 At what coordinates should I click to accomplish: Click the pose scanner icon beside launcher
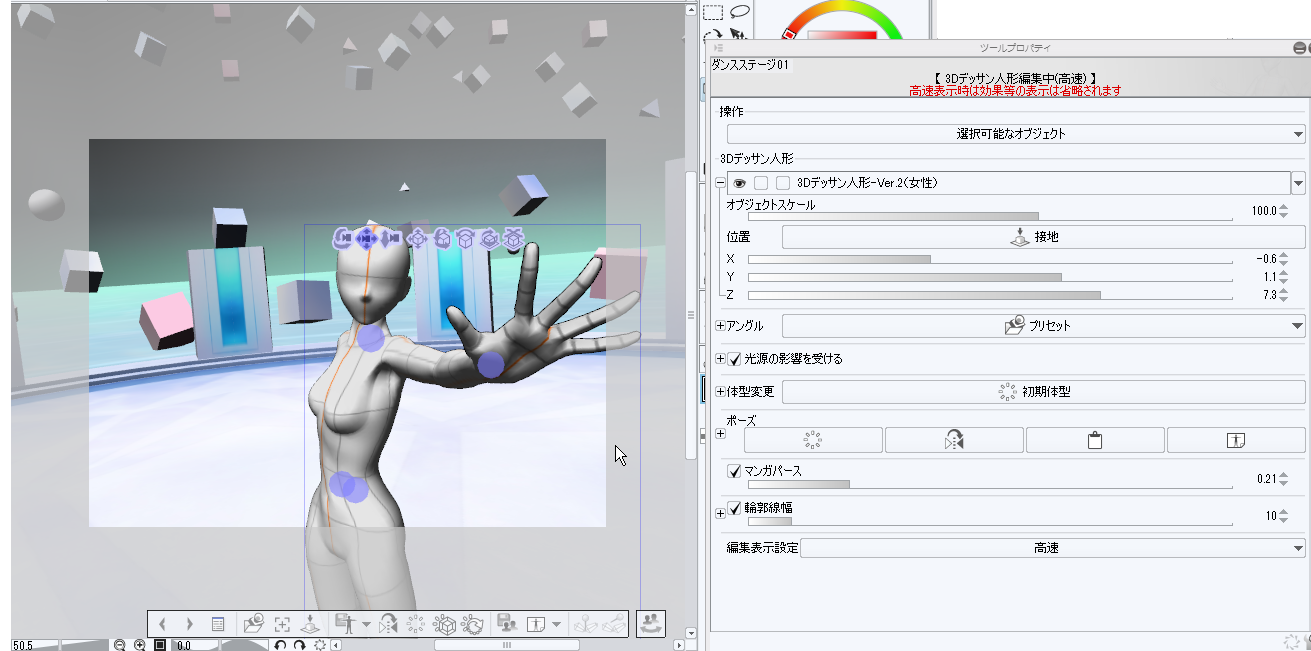point(651,624)
